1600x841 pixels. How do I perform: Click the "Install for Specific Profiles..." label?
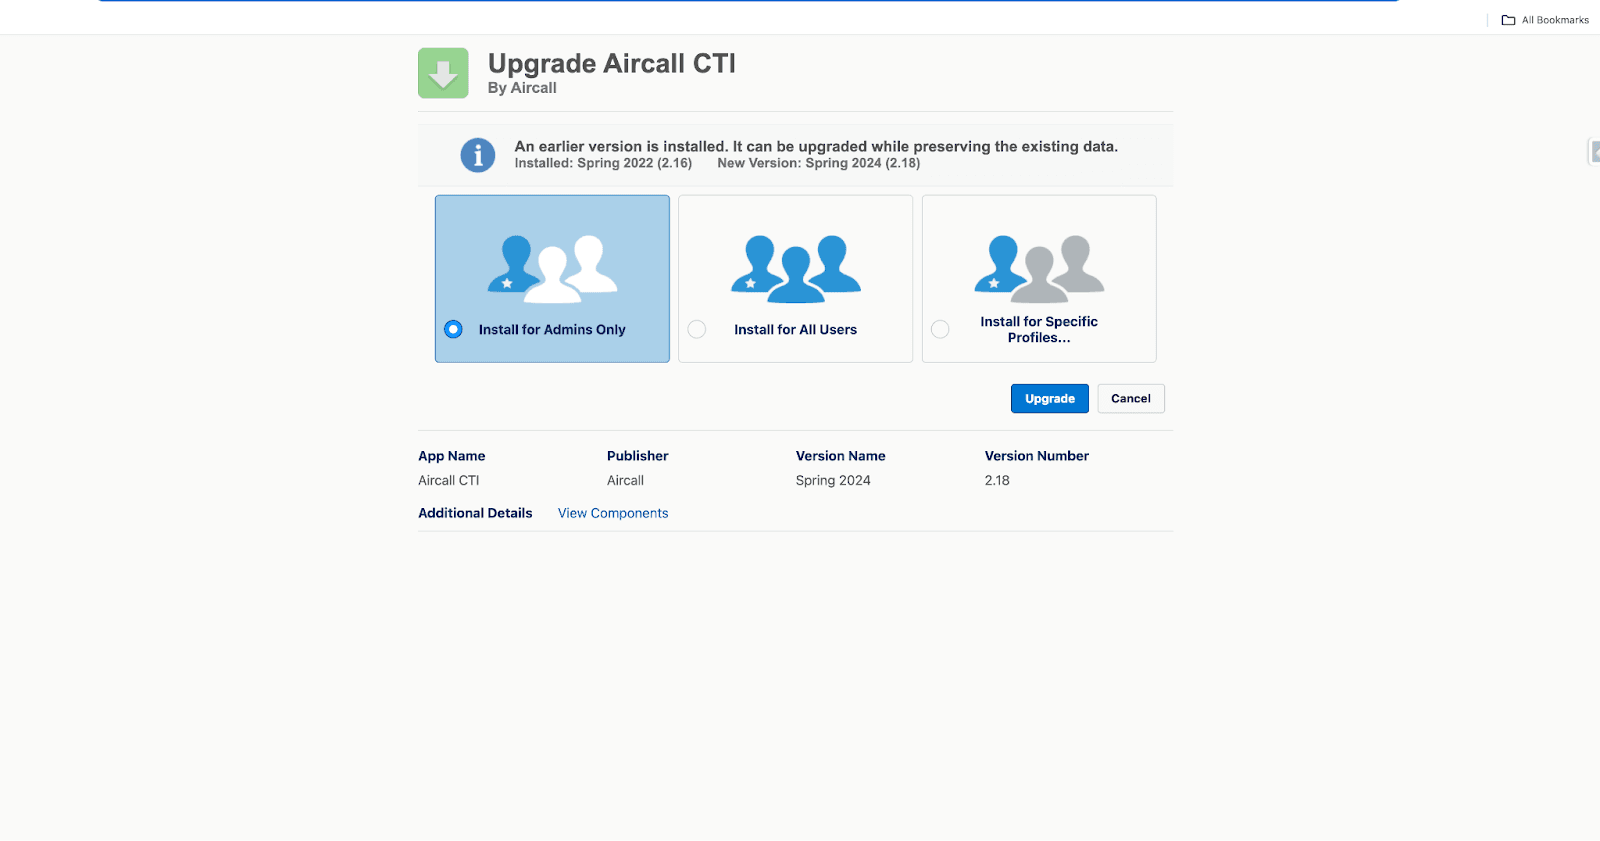pos(1038,329)
